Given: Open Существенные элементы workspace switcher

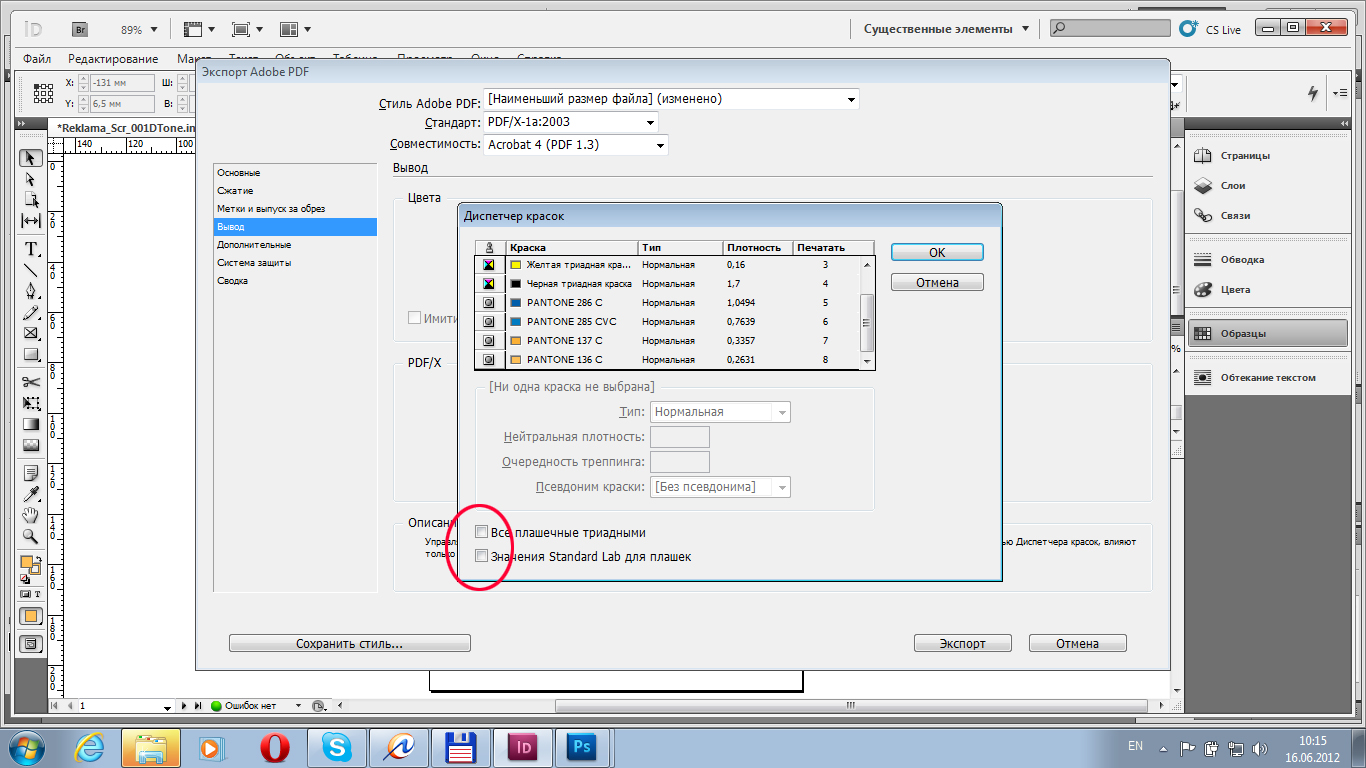Looking at the screenshot, I should [946, 29].
